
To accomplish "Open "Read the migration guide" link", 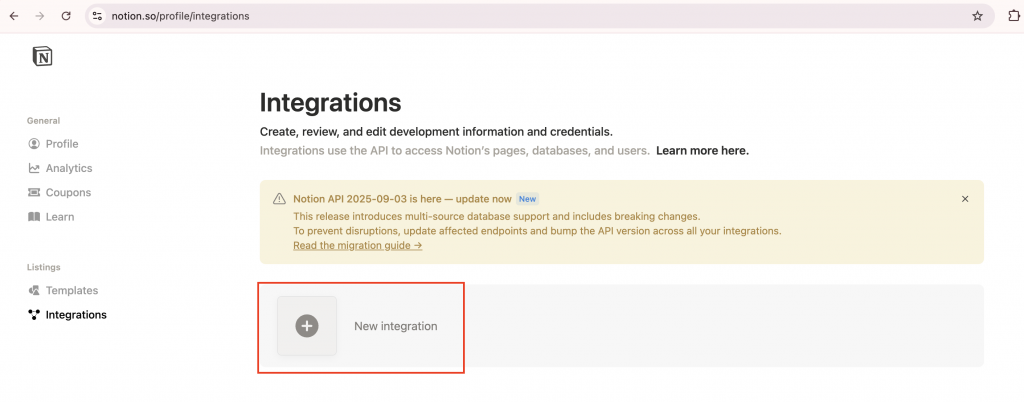I will click(357, 245).
